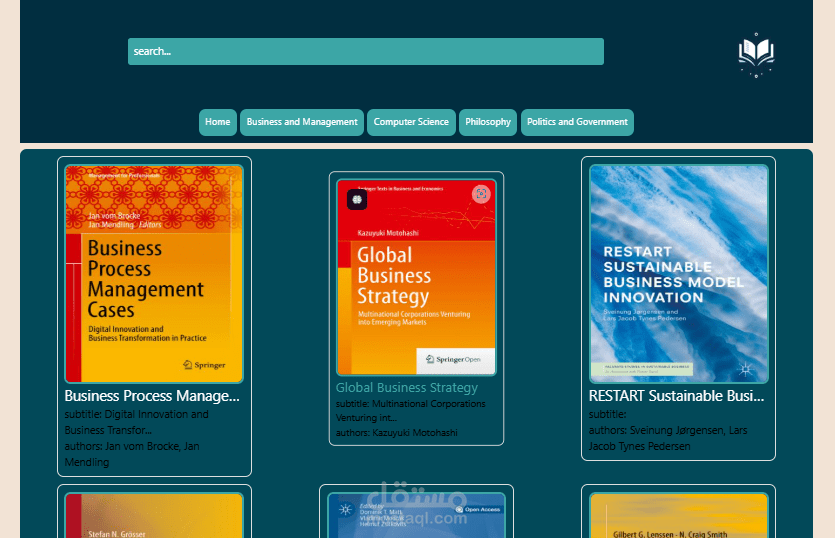Screen dimensions: 835x538
Task: Click subtitle text 'Digital Innovation and Business Transfor...'
Action: [x=136, y=422]
